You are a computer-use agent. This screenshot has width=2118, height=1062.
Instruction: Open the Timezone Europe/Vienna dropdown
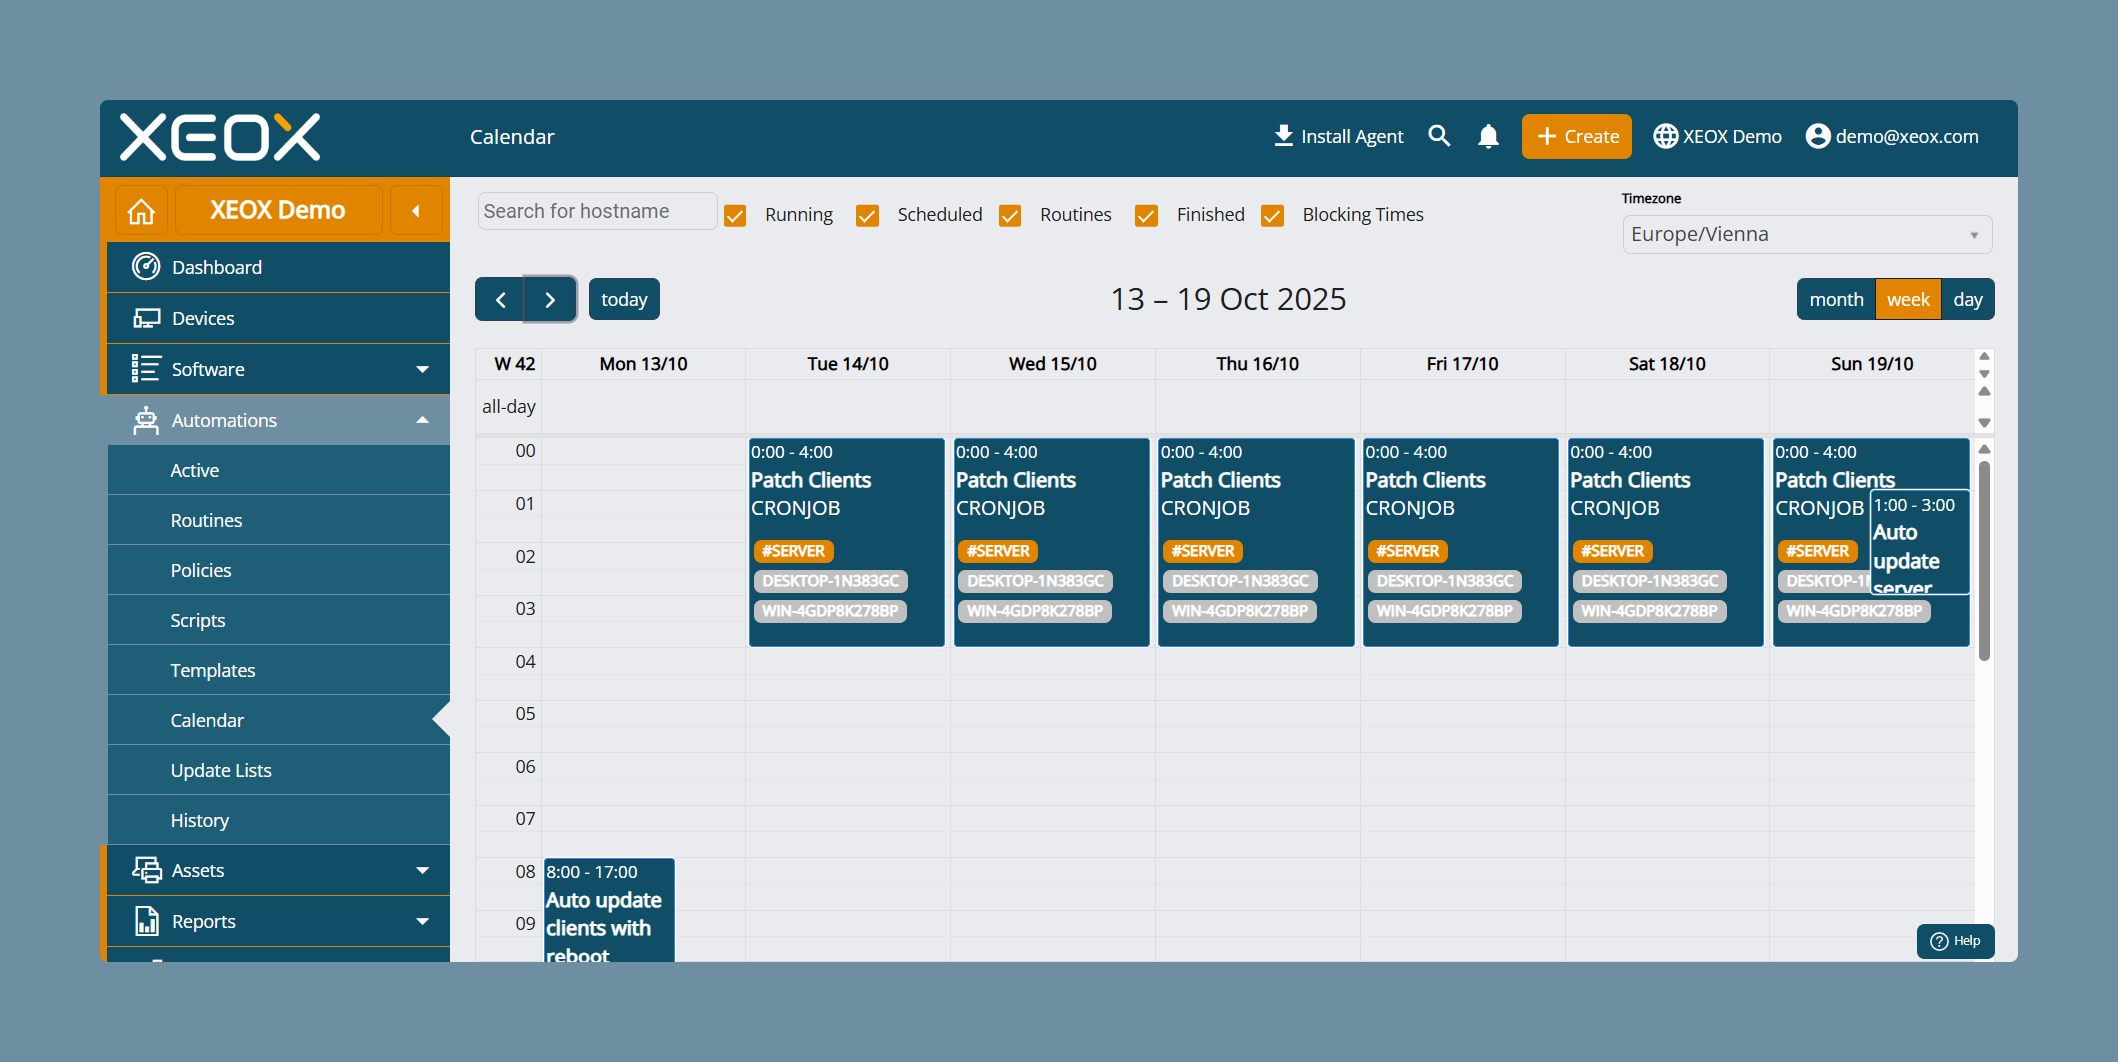[1807, 235]
